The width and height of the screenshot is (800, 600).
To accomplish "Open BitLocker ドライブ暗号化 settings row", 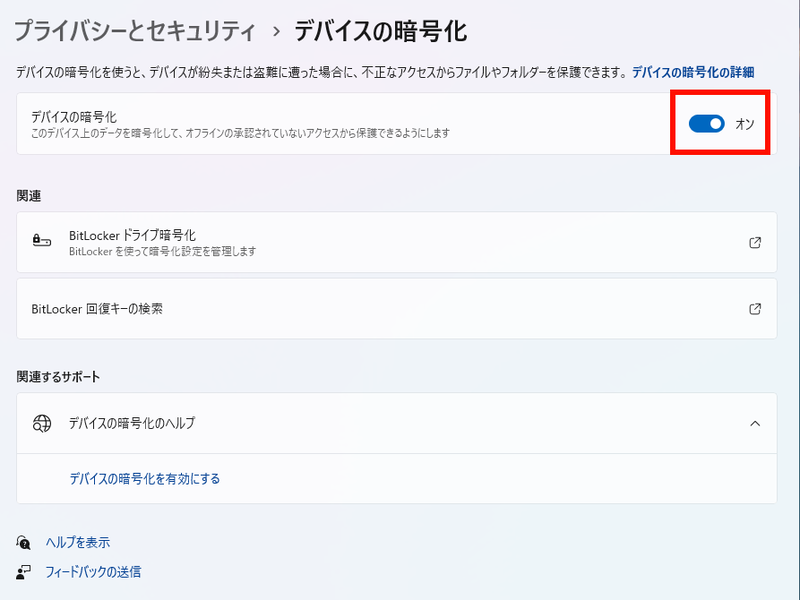I will pyautogui.click(x=396, y=242).
